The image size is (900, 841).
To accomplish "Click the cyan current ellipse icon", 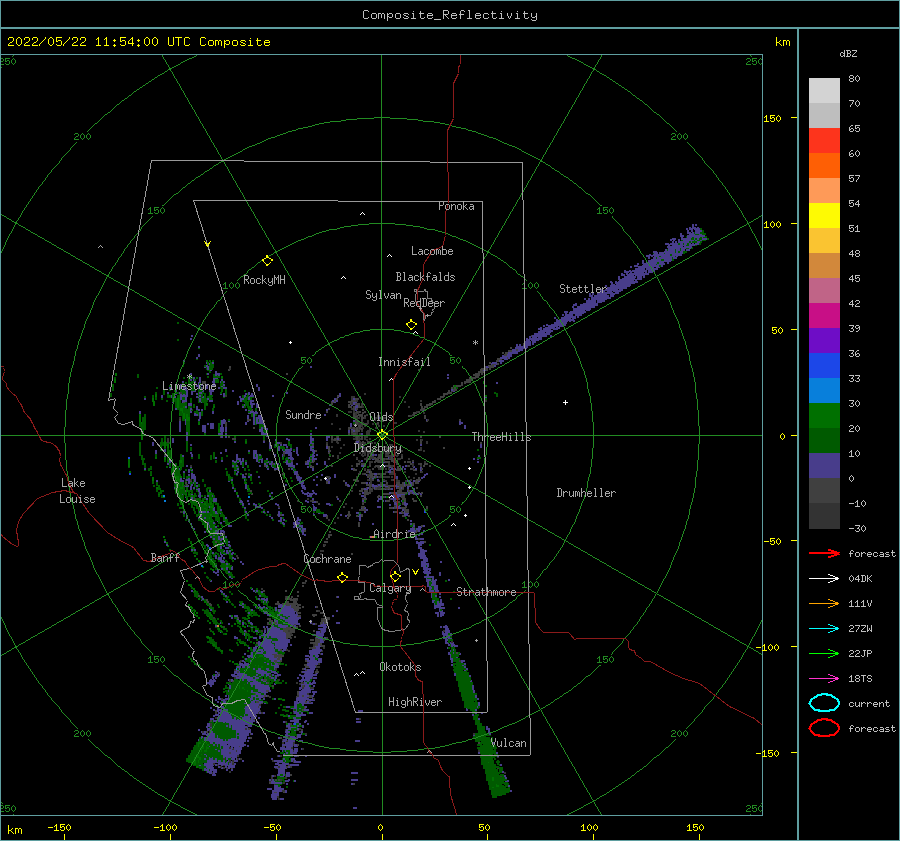I will point(824,703).
